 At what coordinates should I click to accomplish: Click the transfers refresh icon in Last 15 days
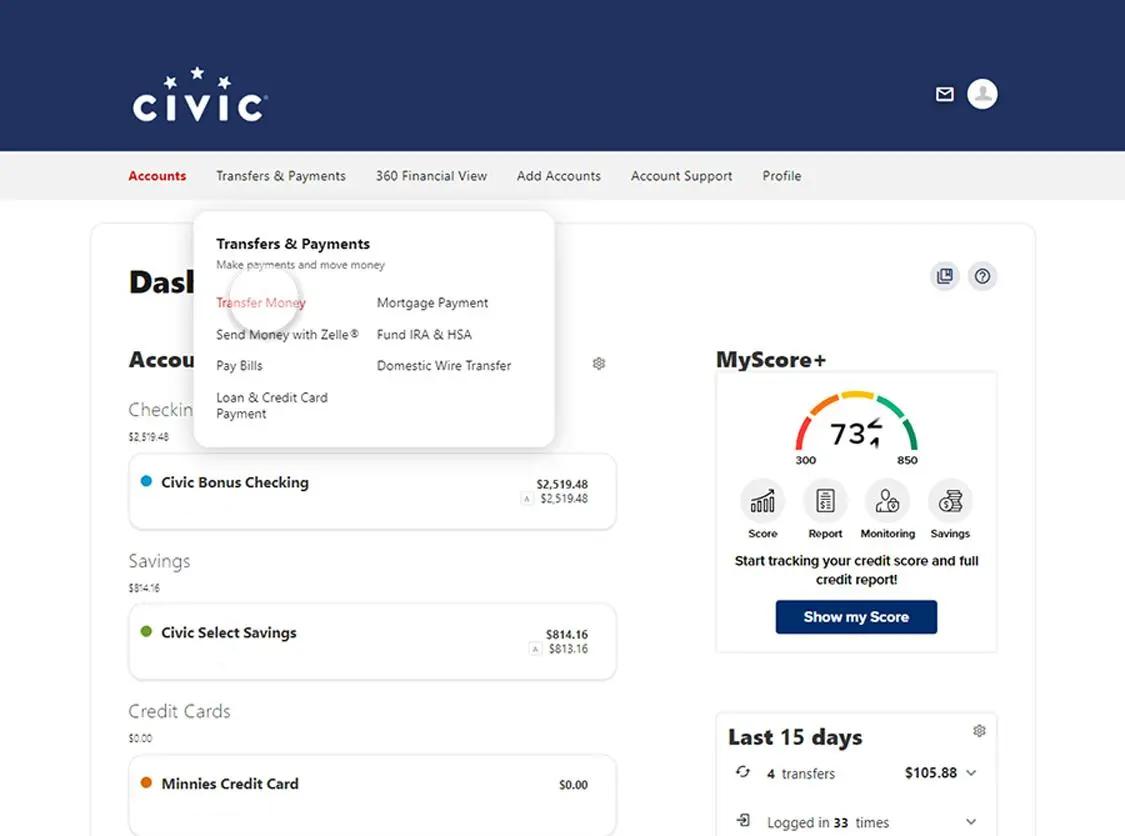(742, 773)
